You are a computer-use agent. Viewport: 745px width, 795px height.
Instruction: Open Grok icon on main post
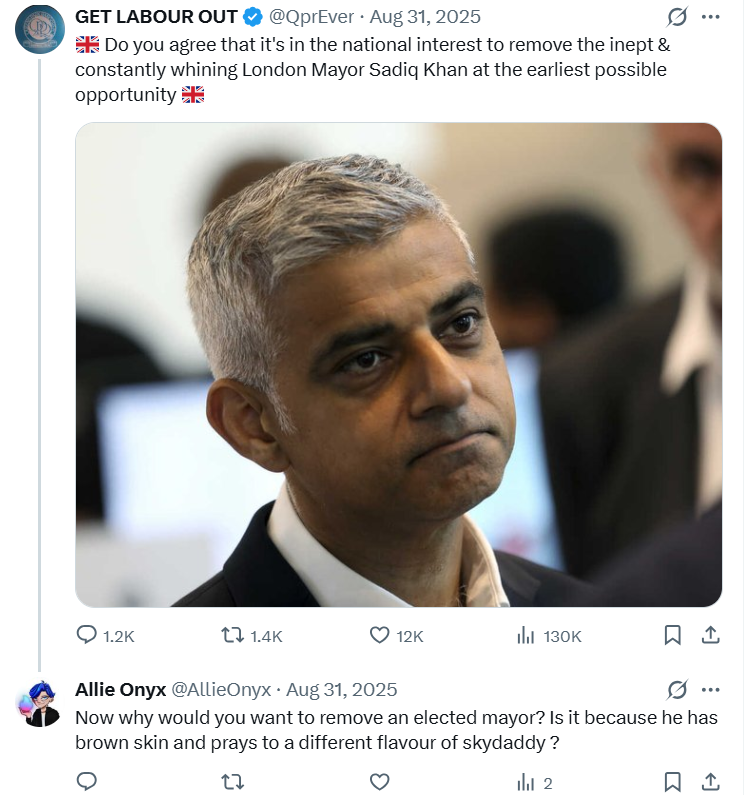677,17
